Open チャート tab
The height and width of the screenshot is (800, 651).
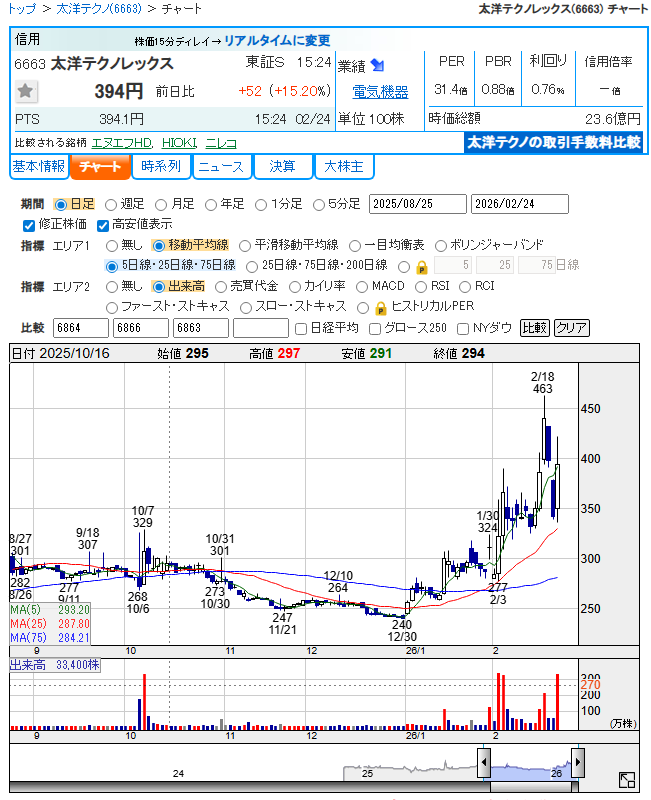click(x=100, y=167)
